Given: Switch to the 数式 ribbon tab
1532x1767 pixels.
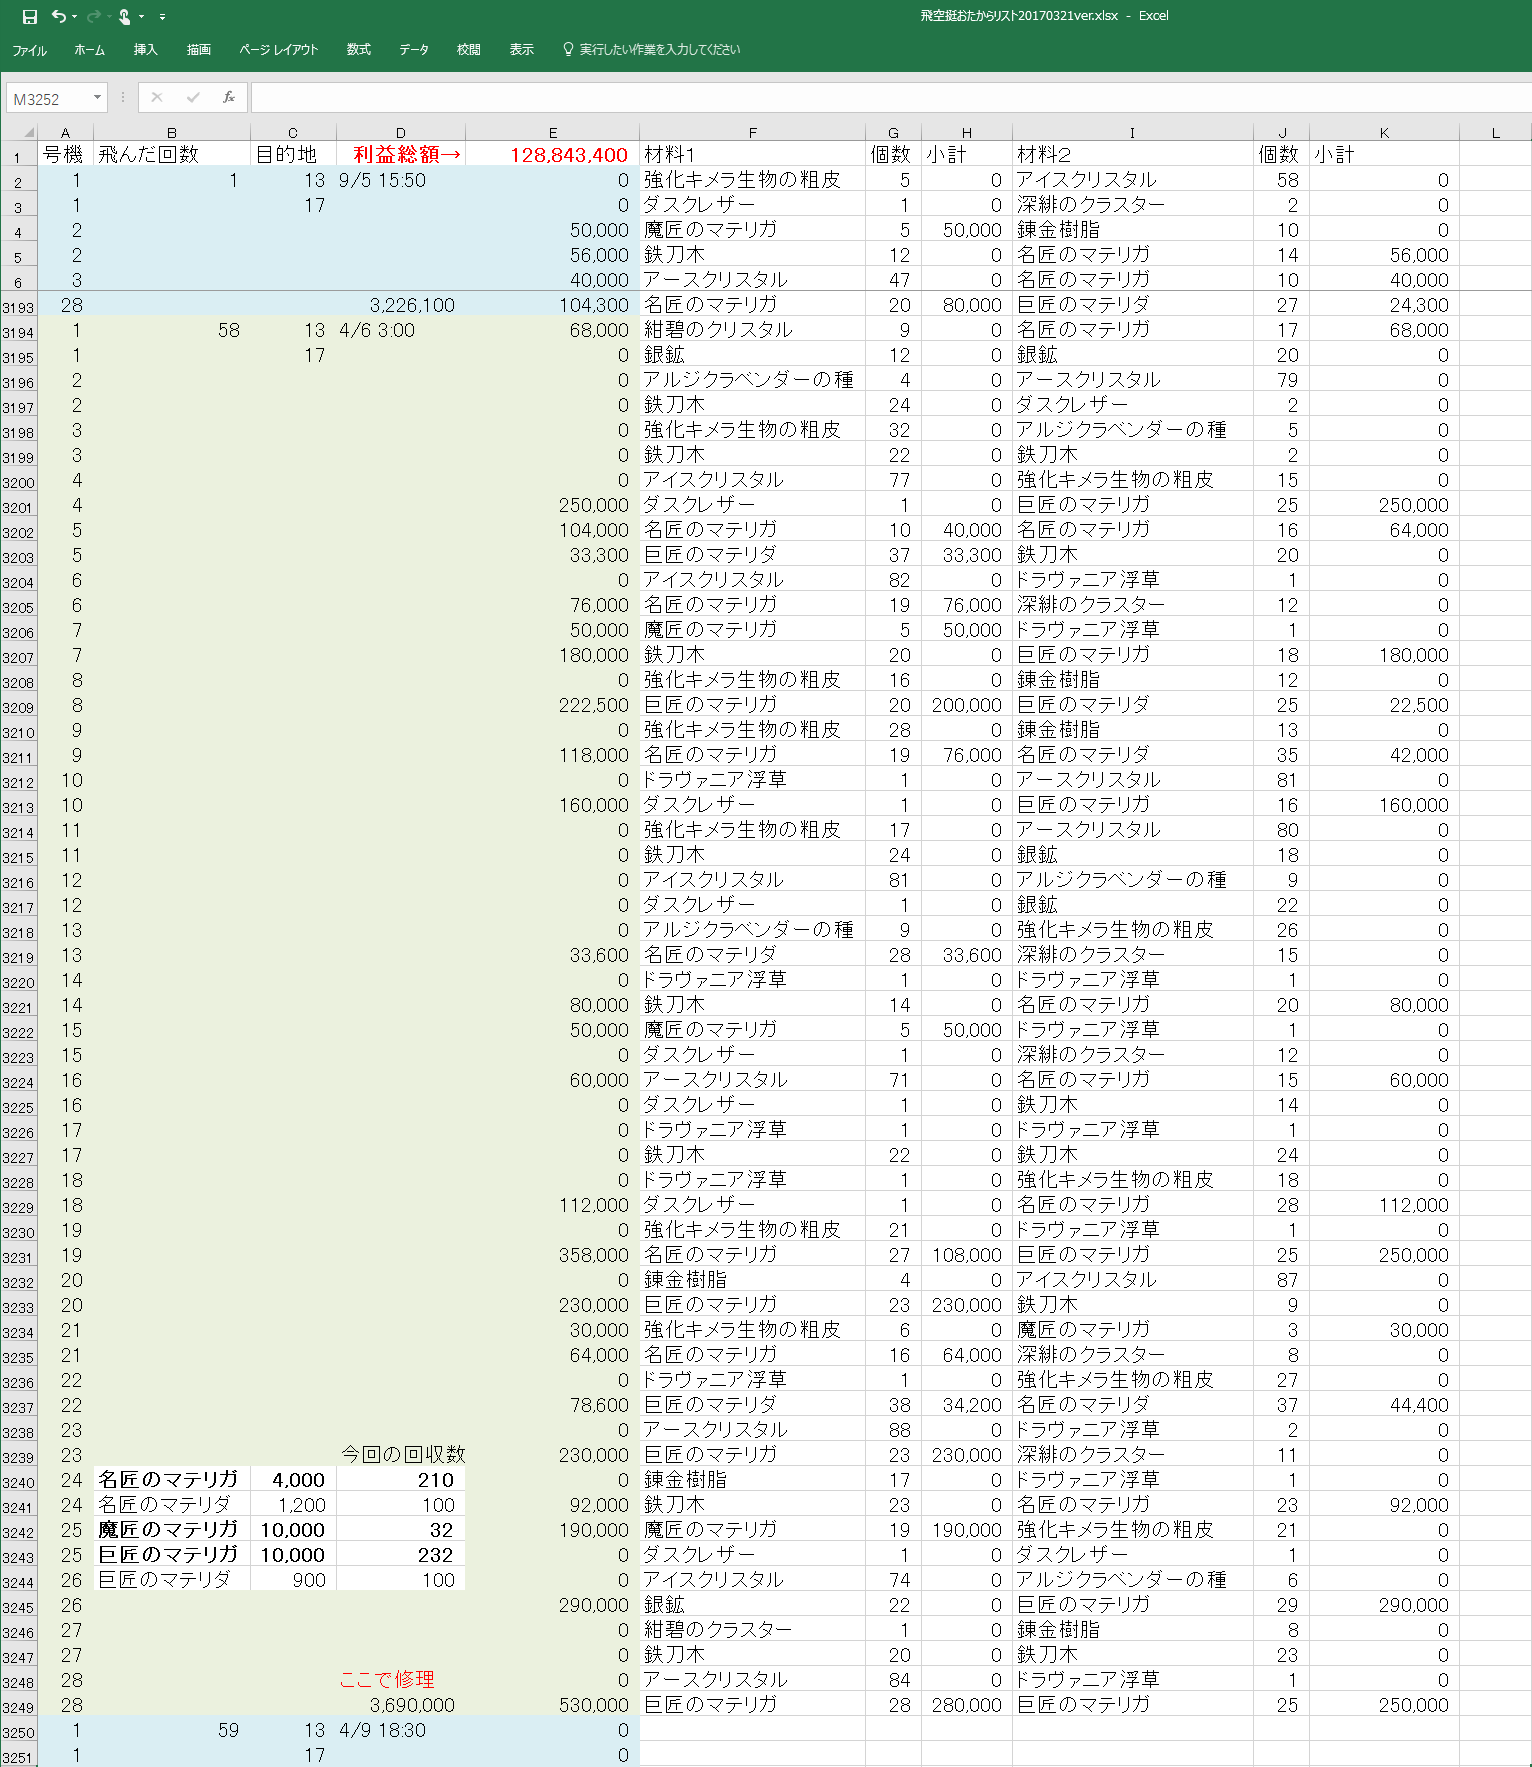Looking at the screenshot, I should coord(358,49).
